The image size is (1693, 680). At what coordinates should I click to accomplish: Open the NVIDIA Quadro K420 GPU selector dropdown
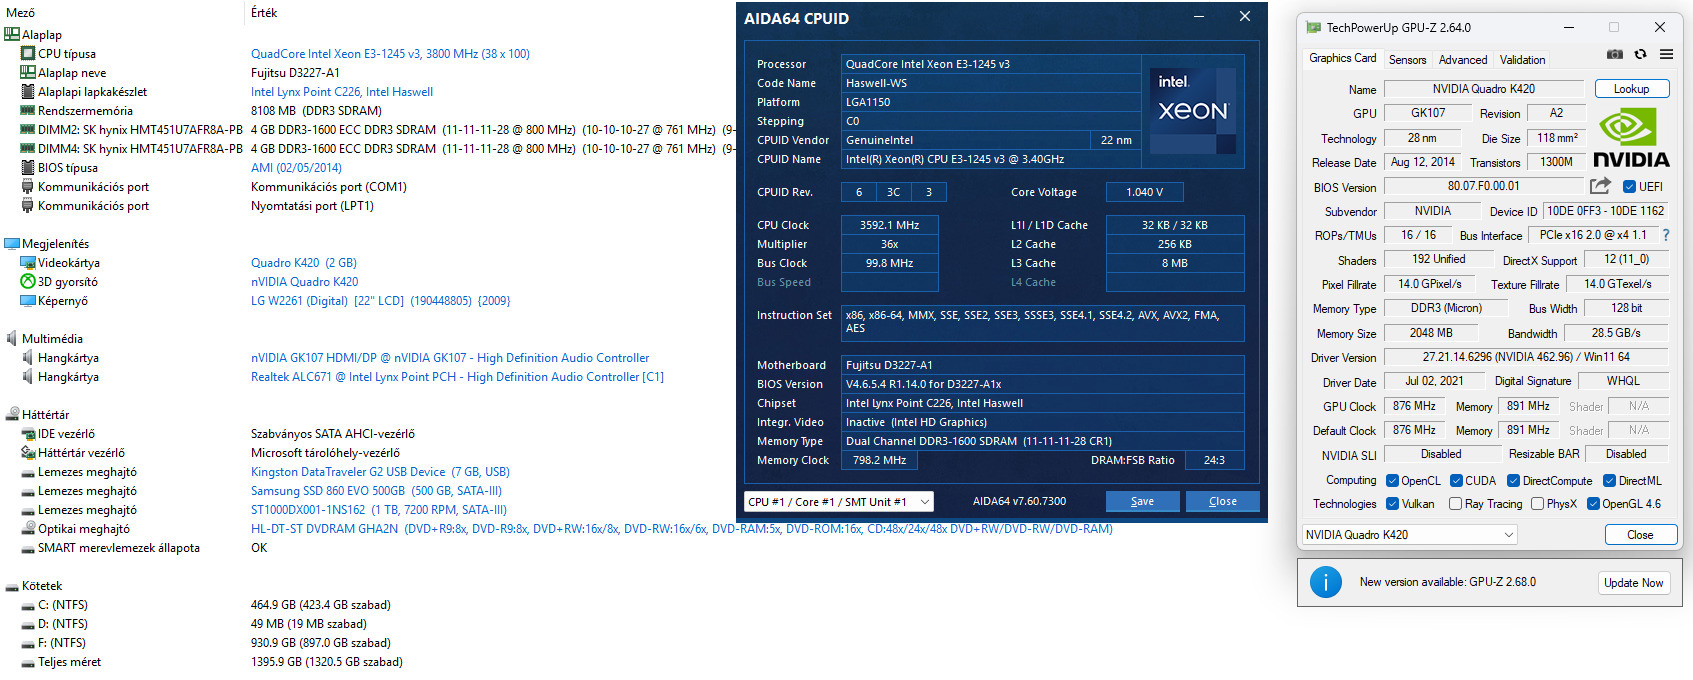coord(1409,535)
